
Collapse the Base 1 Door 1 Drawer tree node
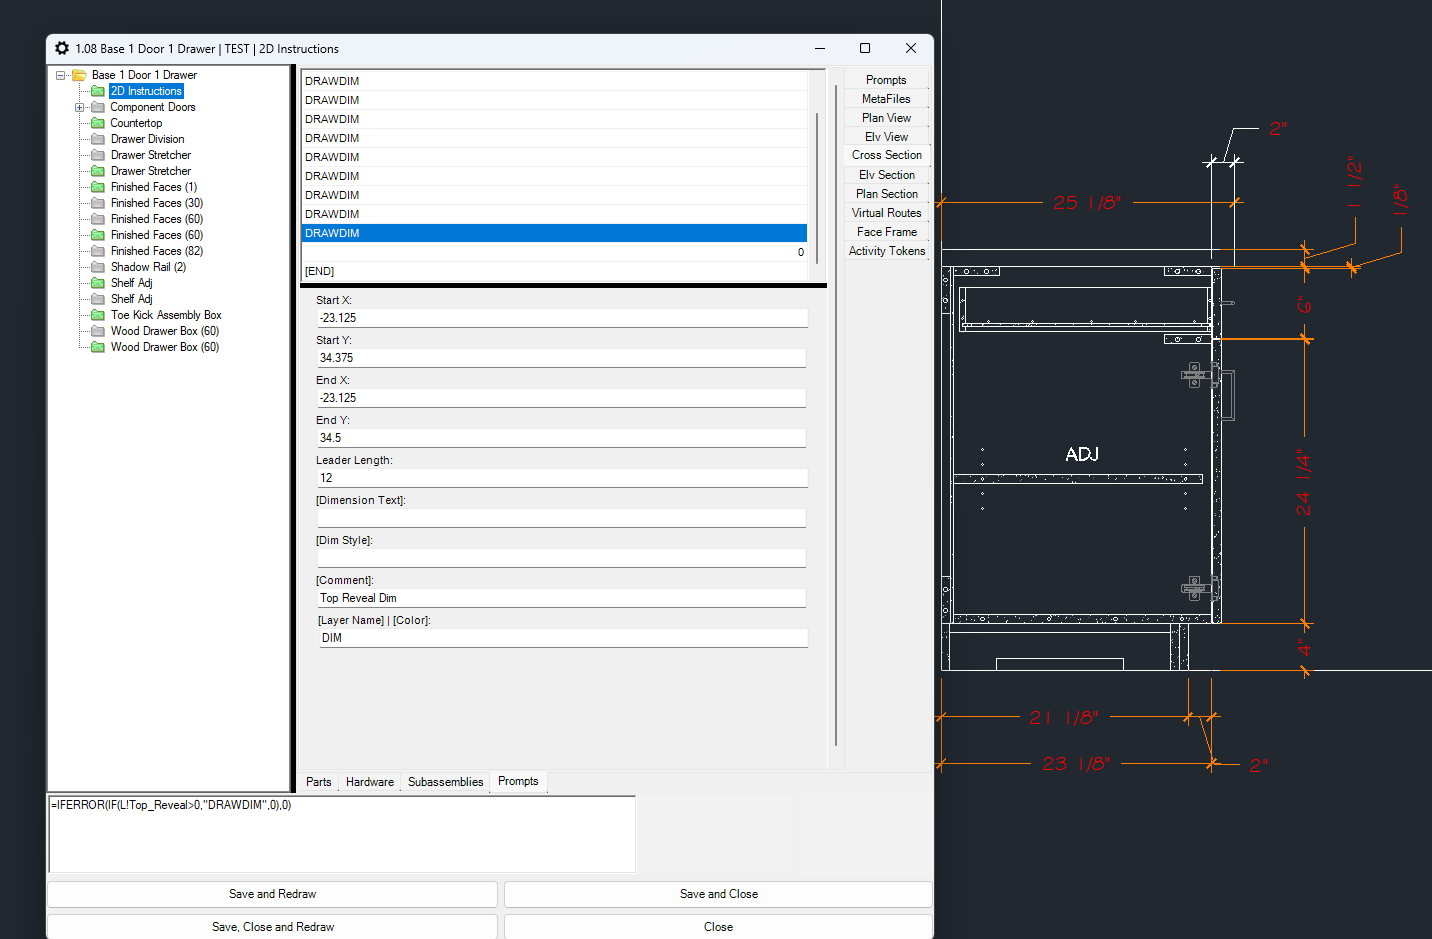[x=61, y=75]
